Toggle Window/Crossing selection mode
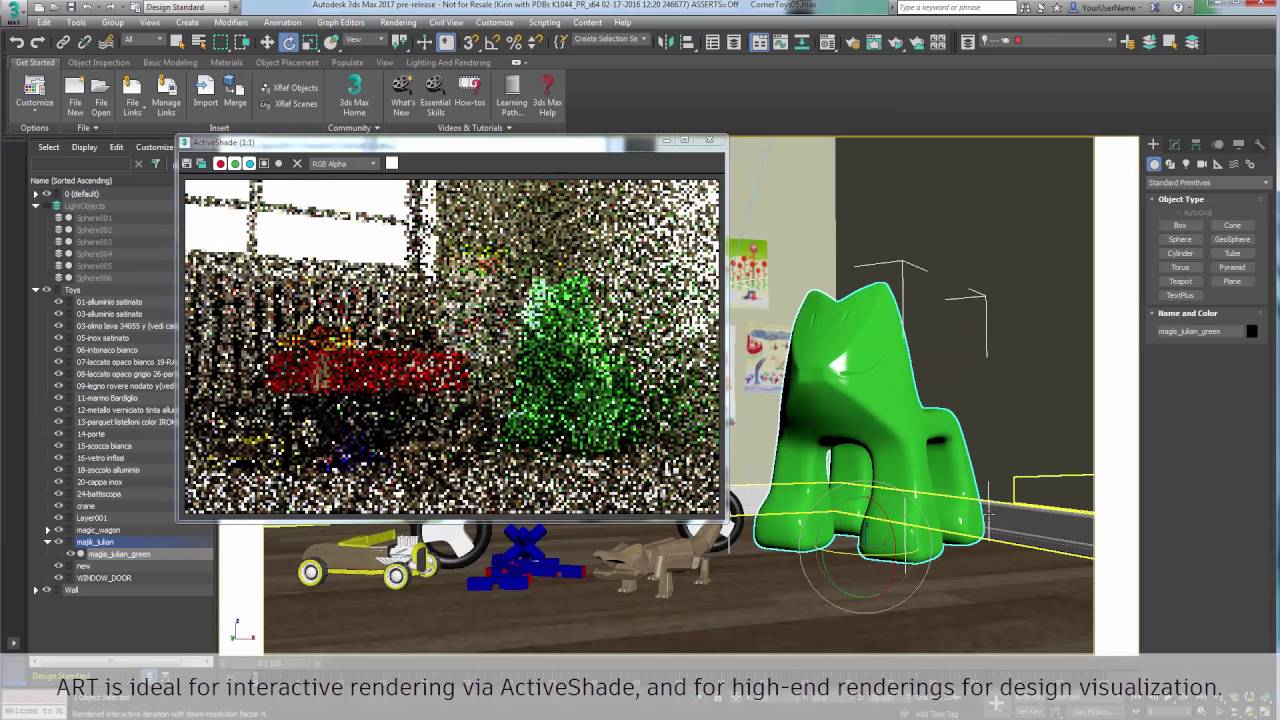This screenshot has height=720, width=1280. click(243, 42)
